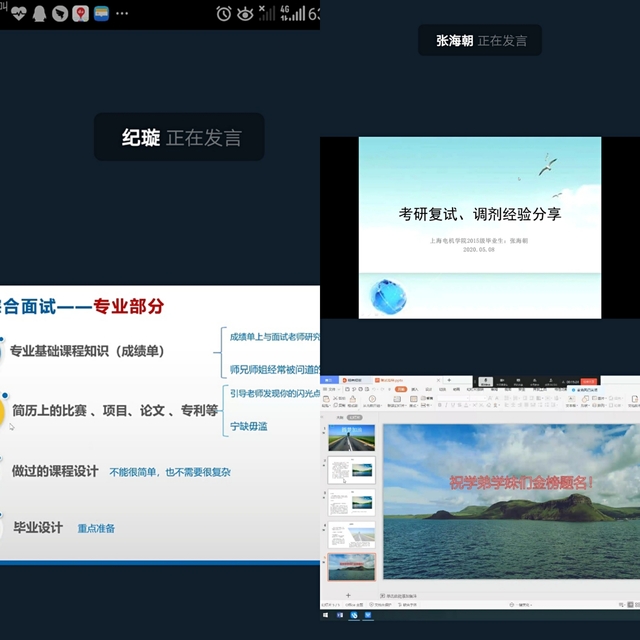Click the 考研复试、调剂经验分享 slide title
Image resolution: width=640 pixels, height=640 pixels.
479,213
